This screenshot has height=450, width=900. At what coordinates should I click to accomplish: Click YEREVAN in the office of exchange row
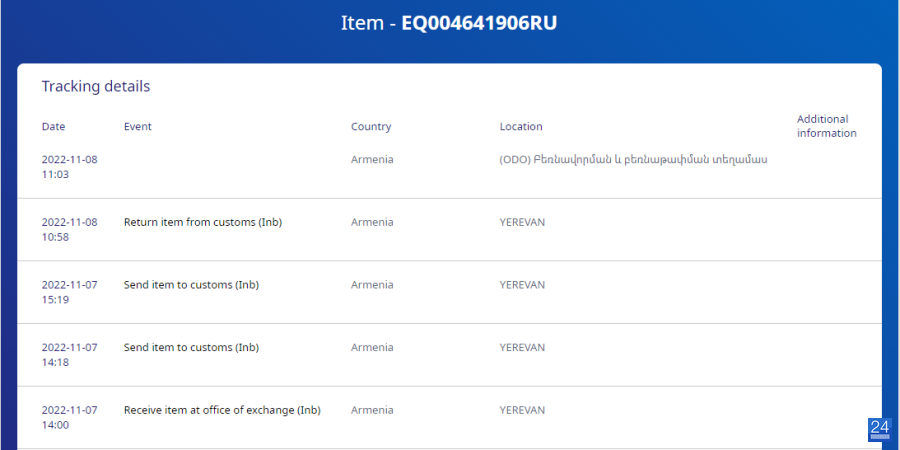522,410
